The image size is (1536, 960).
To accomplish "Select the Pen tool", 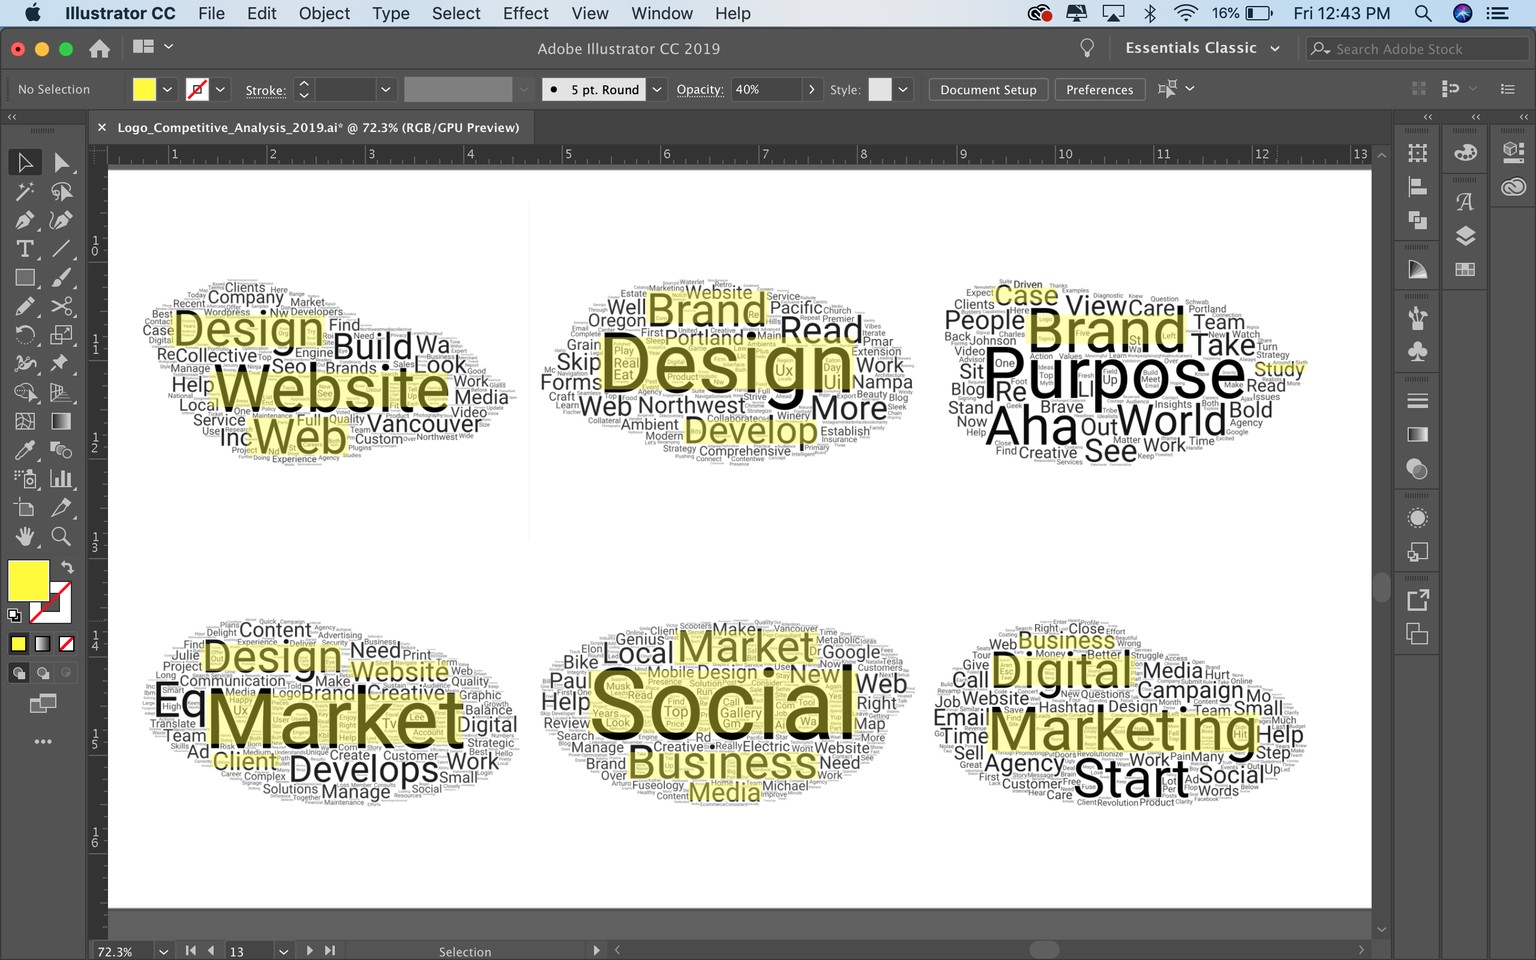I will pos(25,220).
